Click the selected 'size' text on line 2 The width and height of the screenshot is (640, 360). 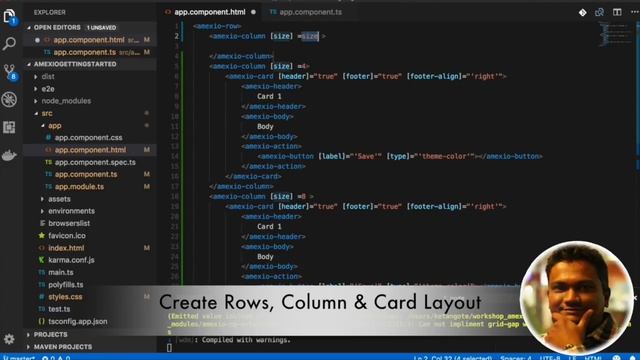(x=310, y=36)
